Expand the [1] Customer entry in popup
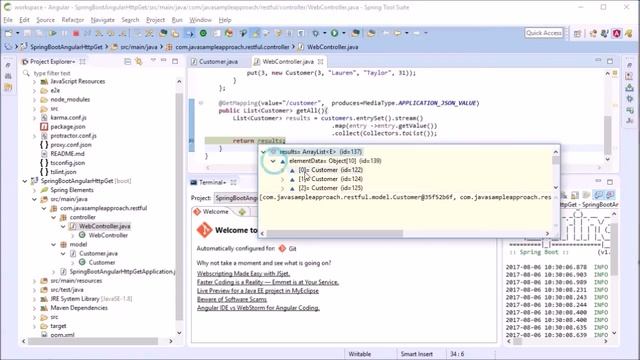Screen dimensions: 640x360 [282, 179]
